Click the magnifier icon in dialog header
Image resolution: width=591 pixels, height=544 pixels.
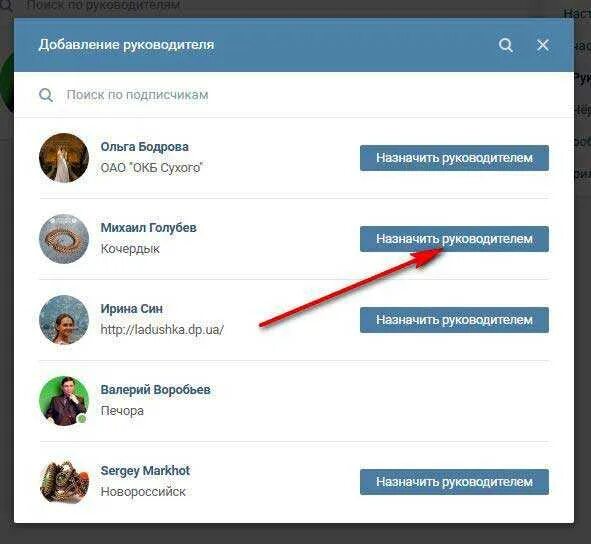point(505,45)
